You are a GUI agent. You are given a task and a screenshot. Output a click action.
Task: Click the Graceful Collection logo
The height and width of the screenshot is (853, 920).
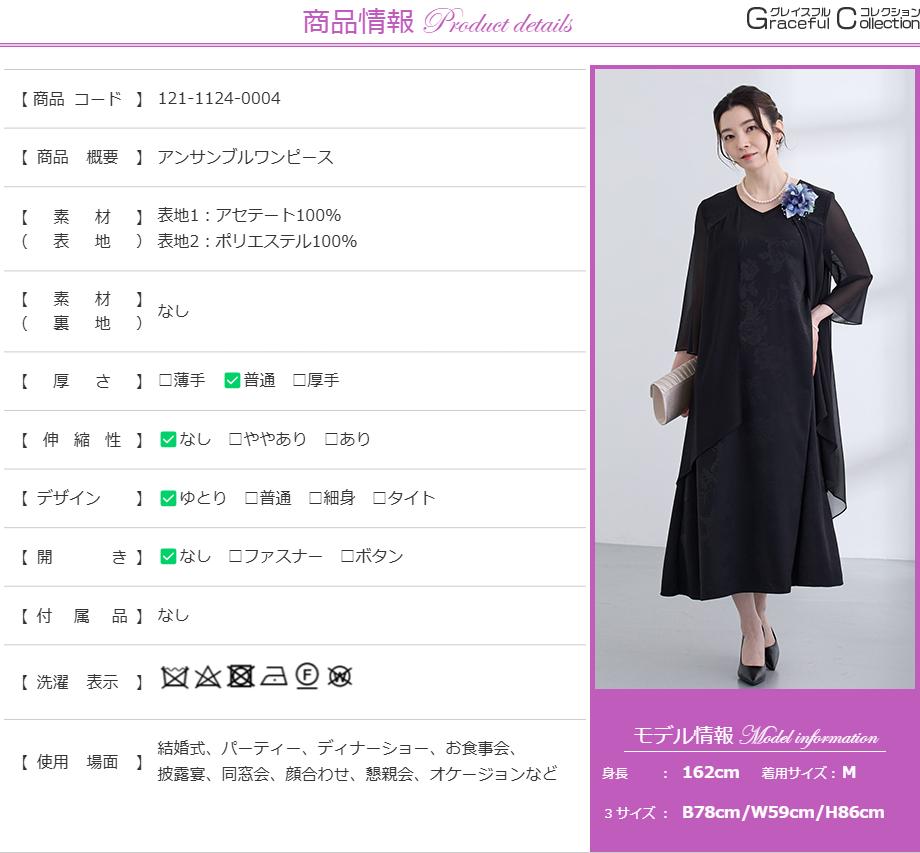pos(832,18)
